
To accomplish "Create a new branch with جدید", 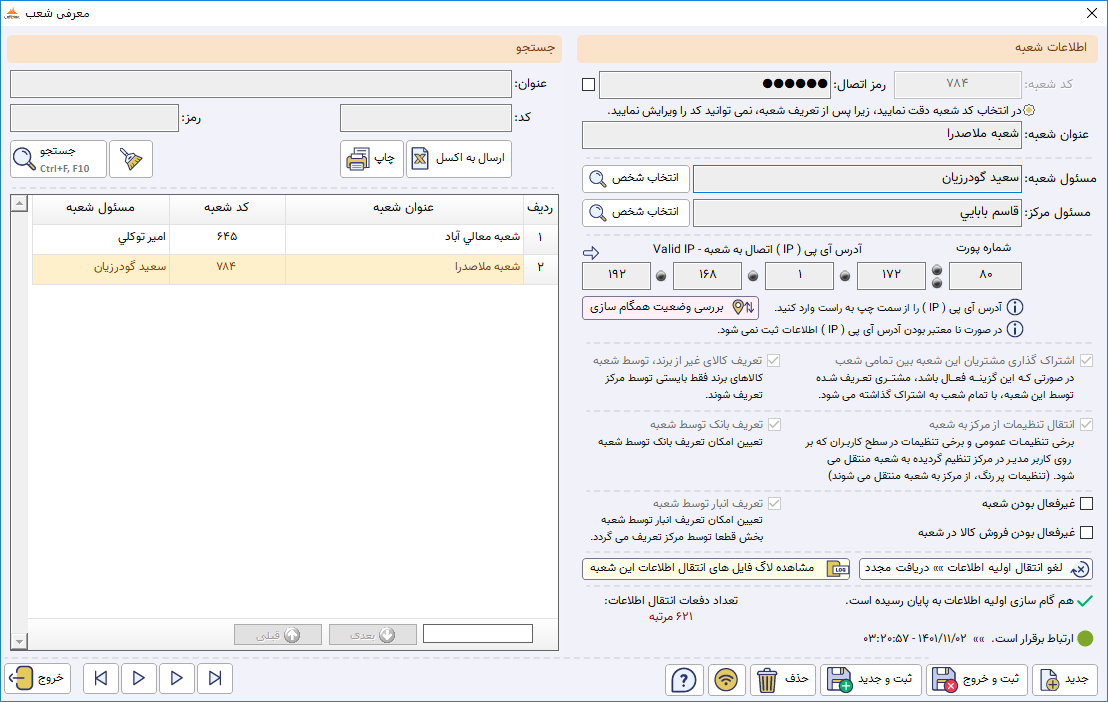I will tap(1065, 679).
